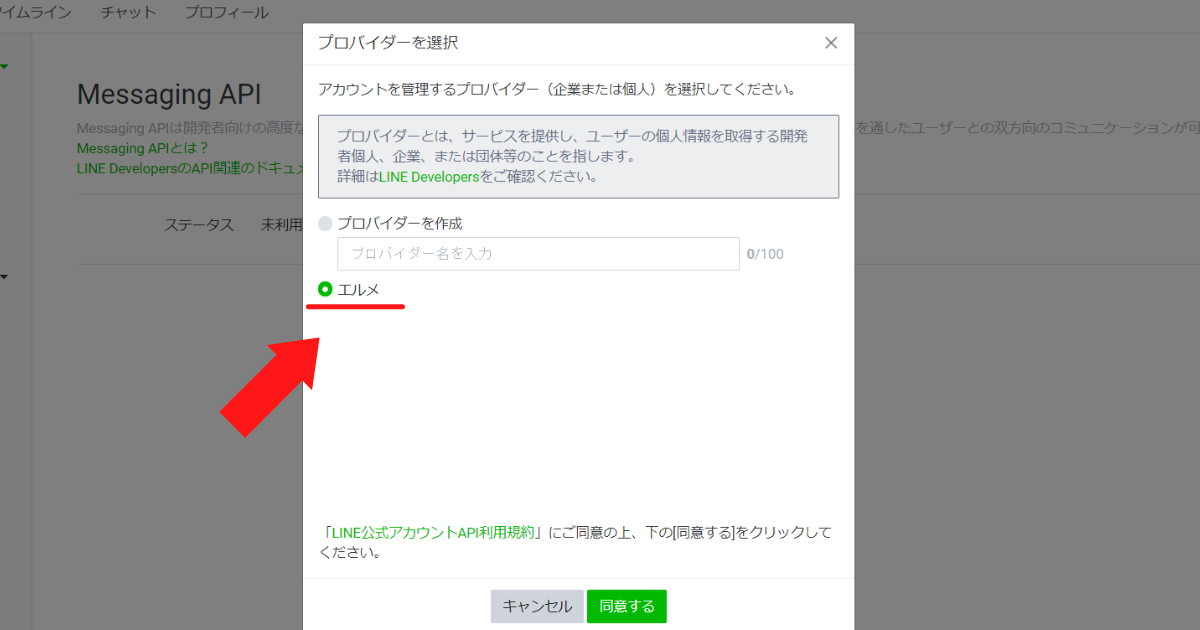This screenshot has width=1200, height=630.
Task: Click the プロバイダー名を入力 input field
Action: tap(538, 253)
